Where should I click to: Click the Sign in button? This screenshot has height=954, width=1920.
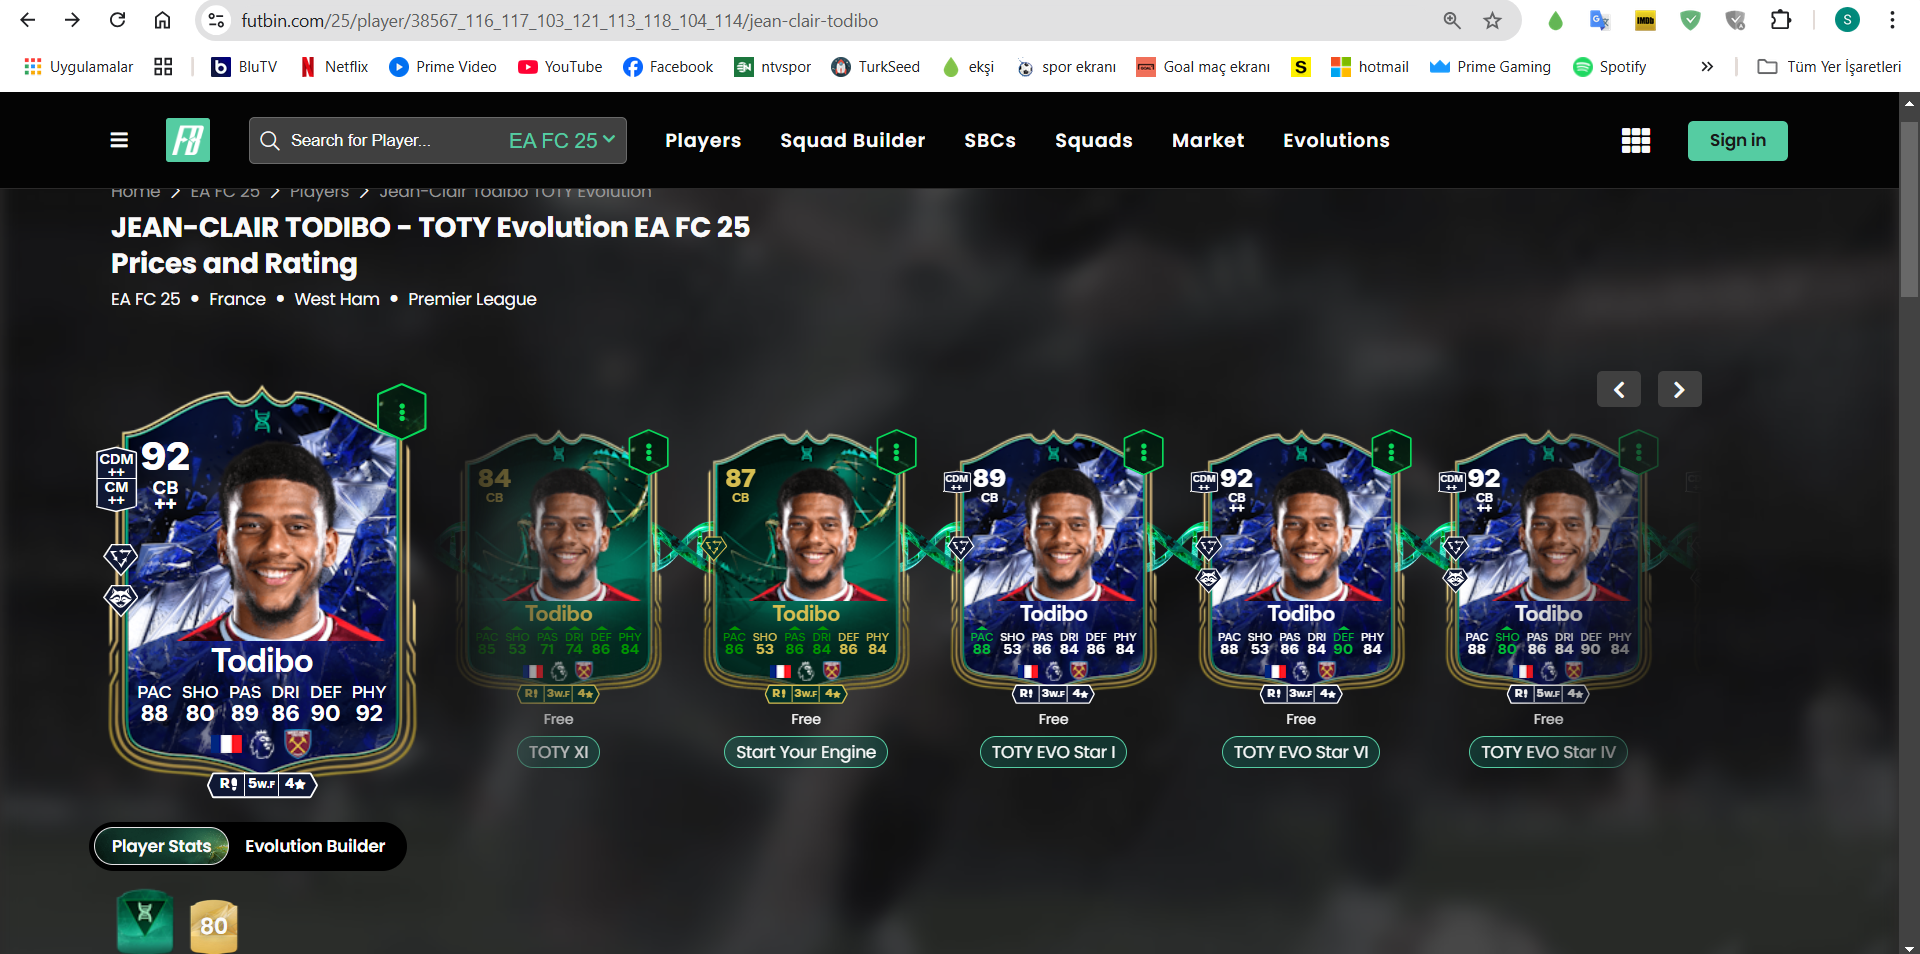(1738, 141)
